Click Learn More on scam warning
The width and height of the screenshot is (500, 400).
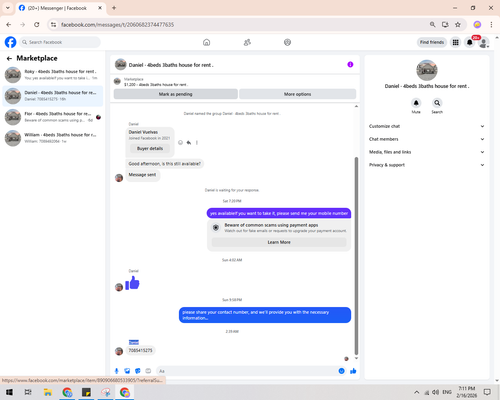279,242
